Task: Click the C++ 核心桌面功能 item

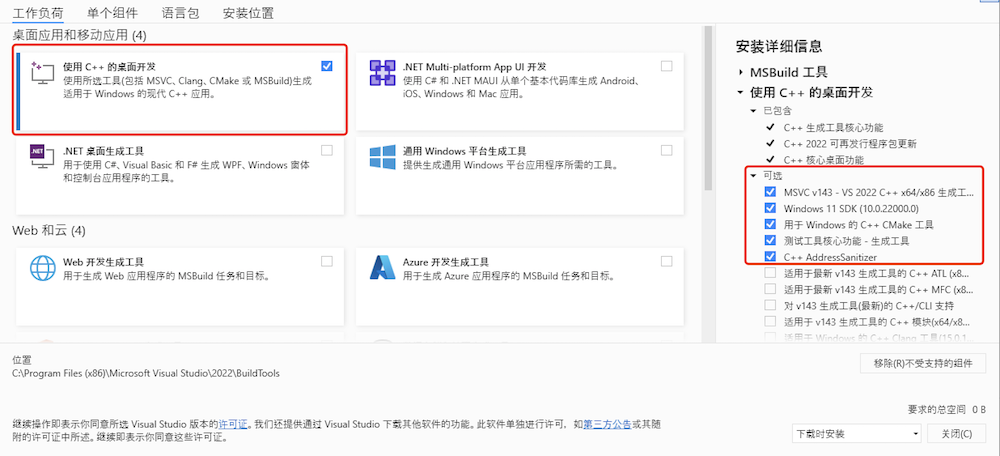Action: (825, 159)
